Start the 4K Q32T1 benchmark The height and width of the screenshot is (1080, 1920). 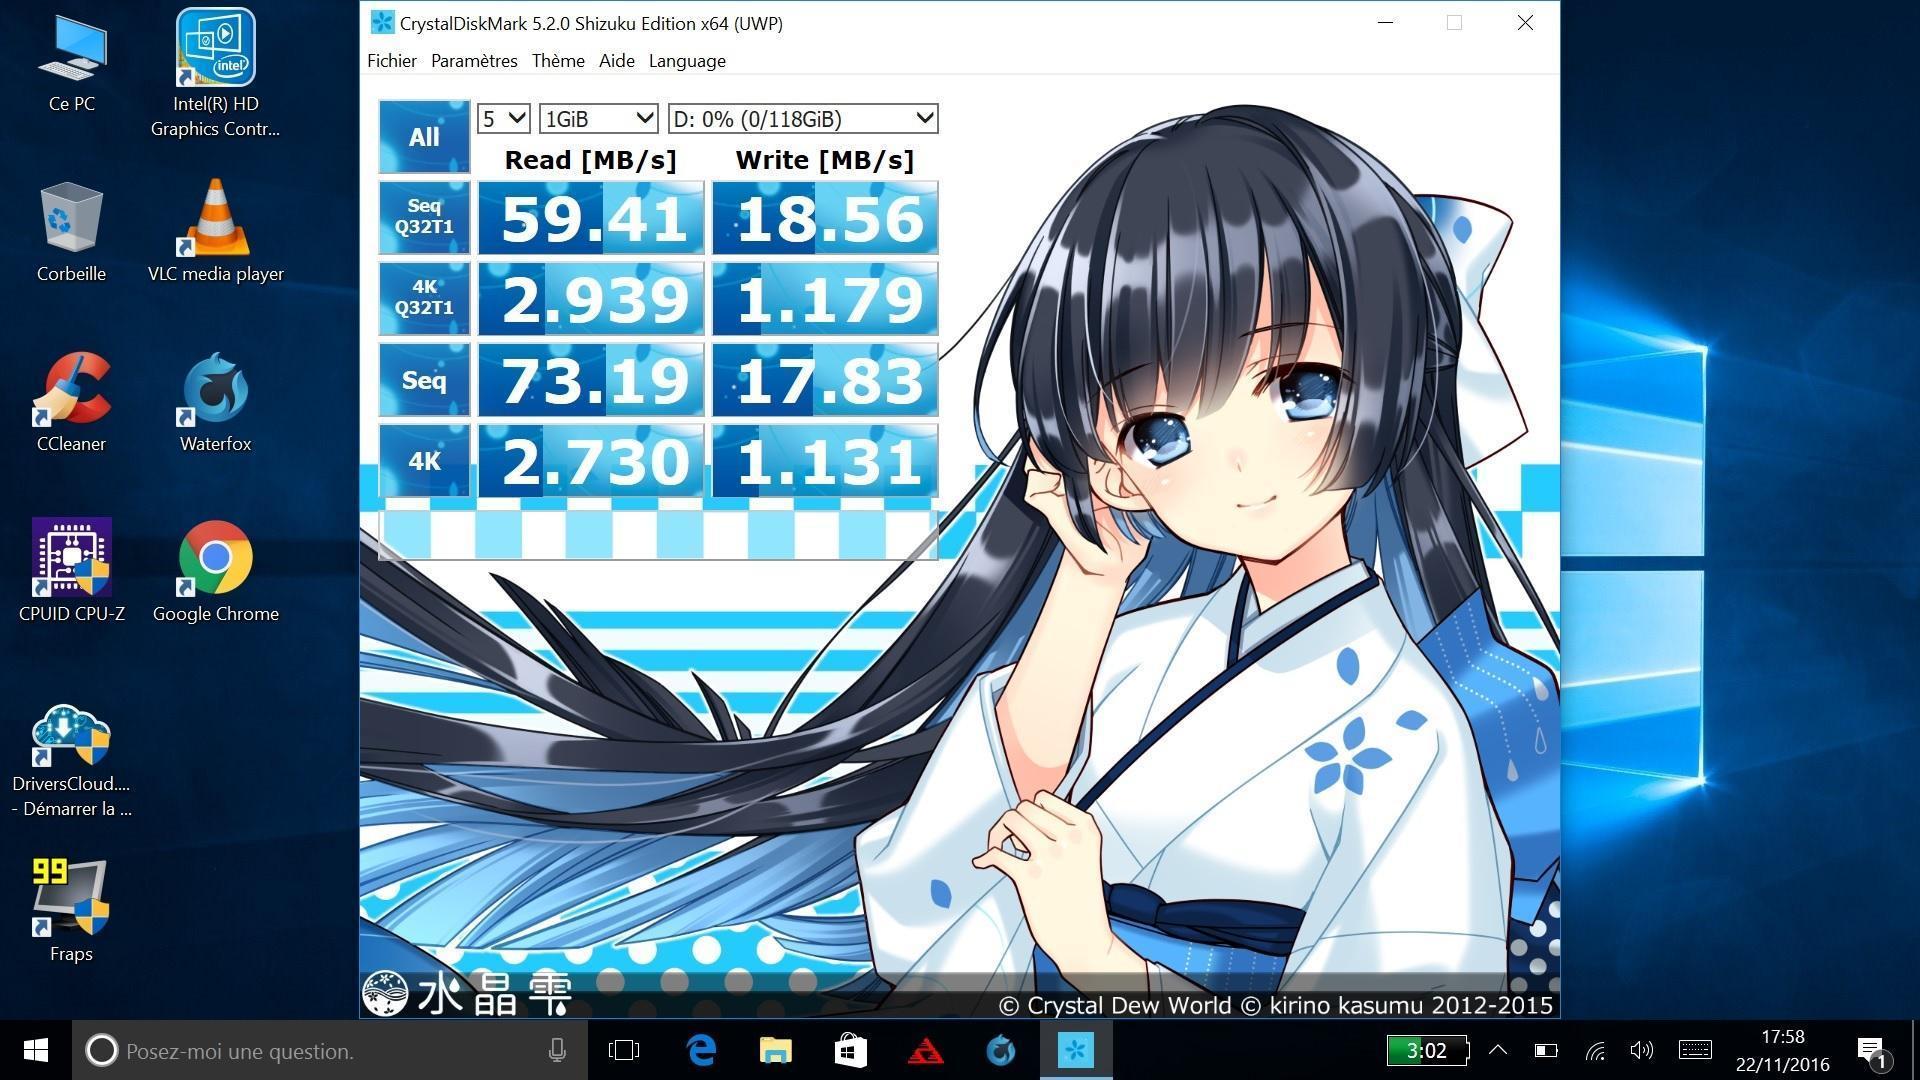tap(424, 298)
